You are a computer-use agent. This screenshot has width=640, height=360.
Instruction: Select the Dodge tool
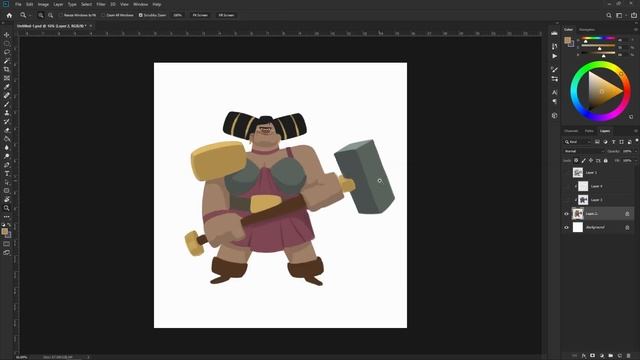tap(7, 156)
